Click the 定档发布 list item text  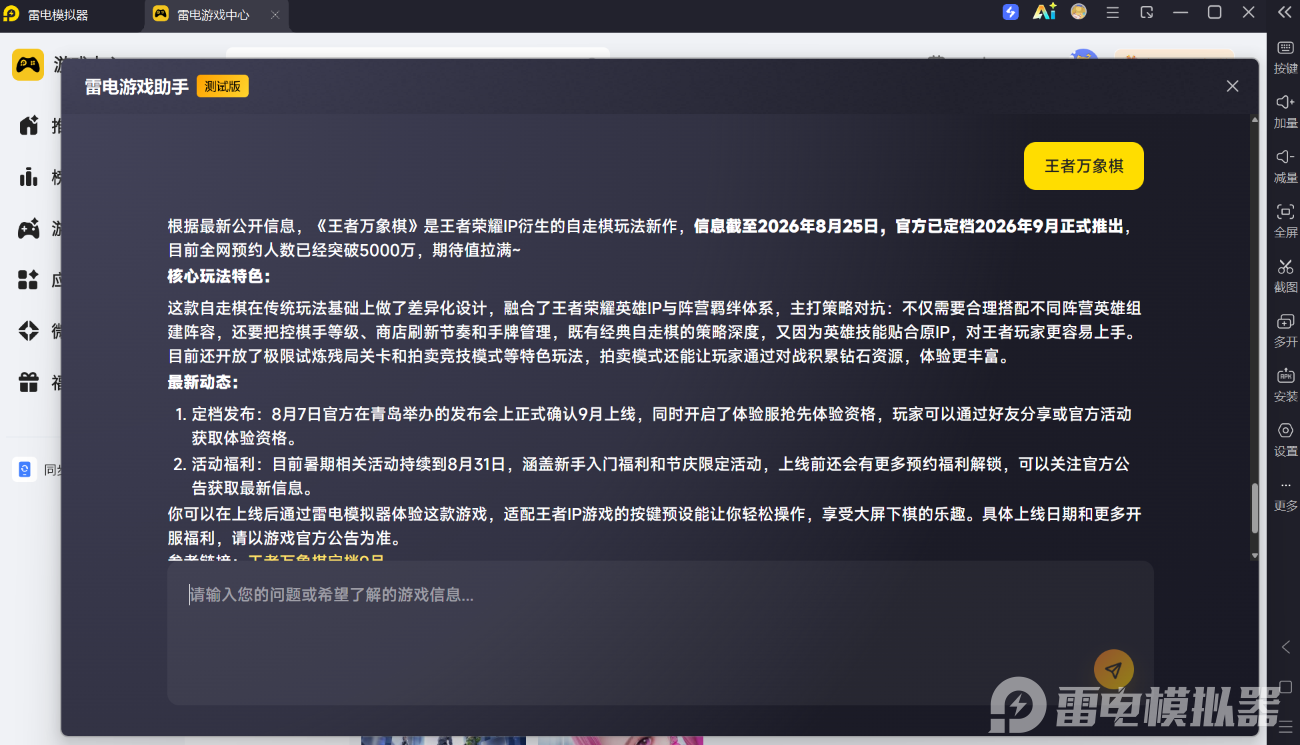(661, 426)
